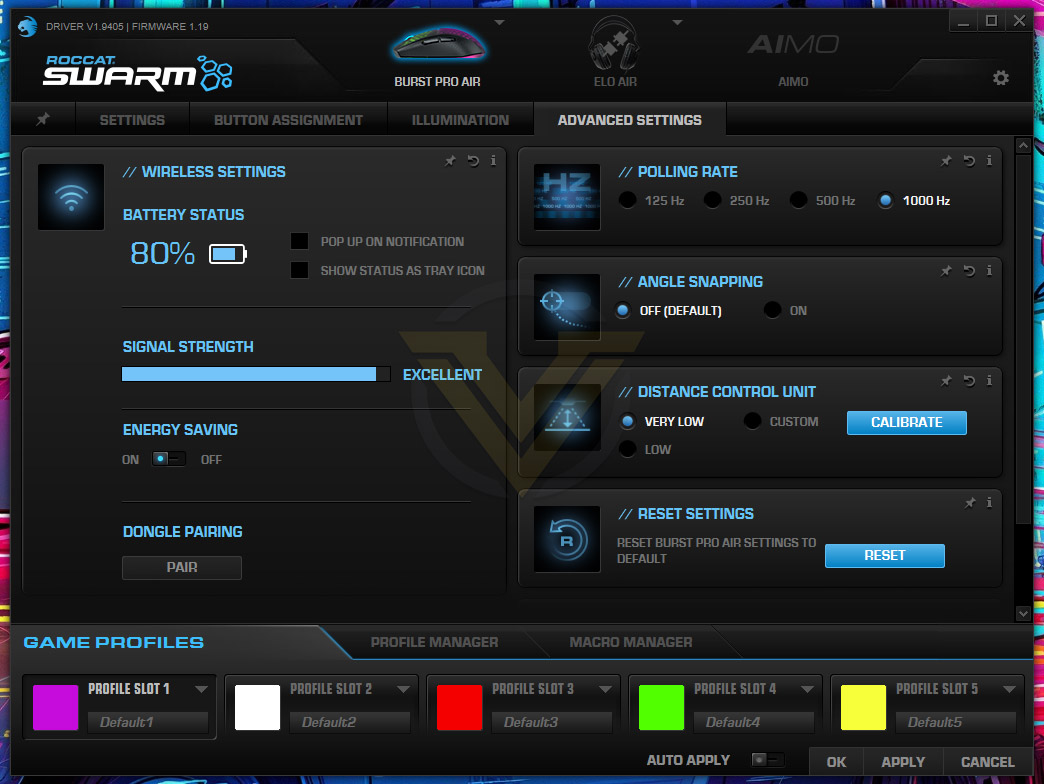Open Swarm settings gear icon
This screenshot has width=1044, height=784.
(1000, 78)
